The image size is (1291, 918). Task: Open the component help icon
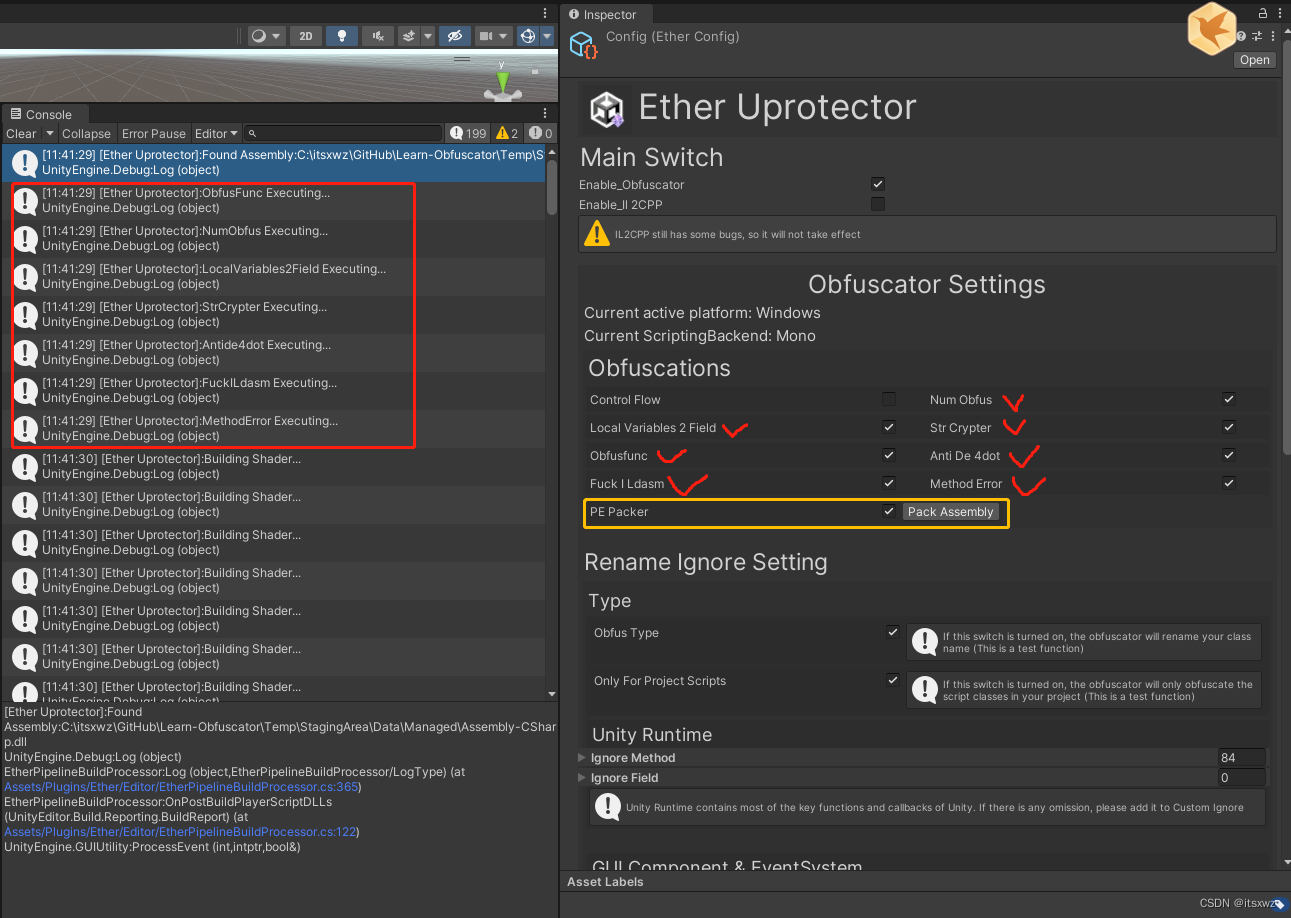pyautogui.click(x=1241, y=36)
